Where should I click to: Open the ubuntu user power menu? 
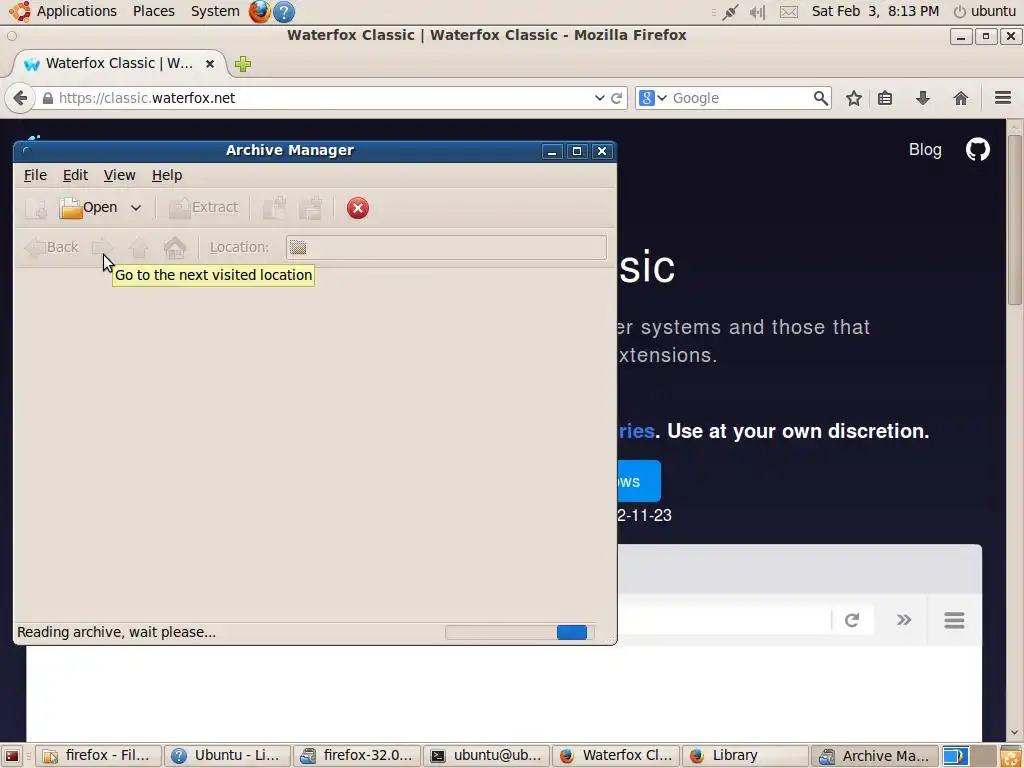click(x=984, y=11)
